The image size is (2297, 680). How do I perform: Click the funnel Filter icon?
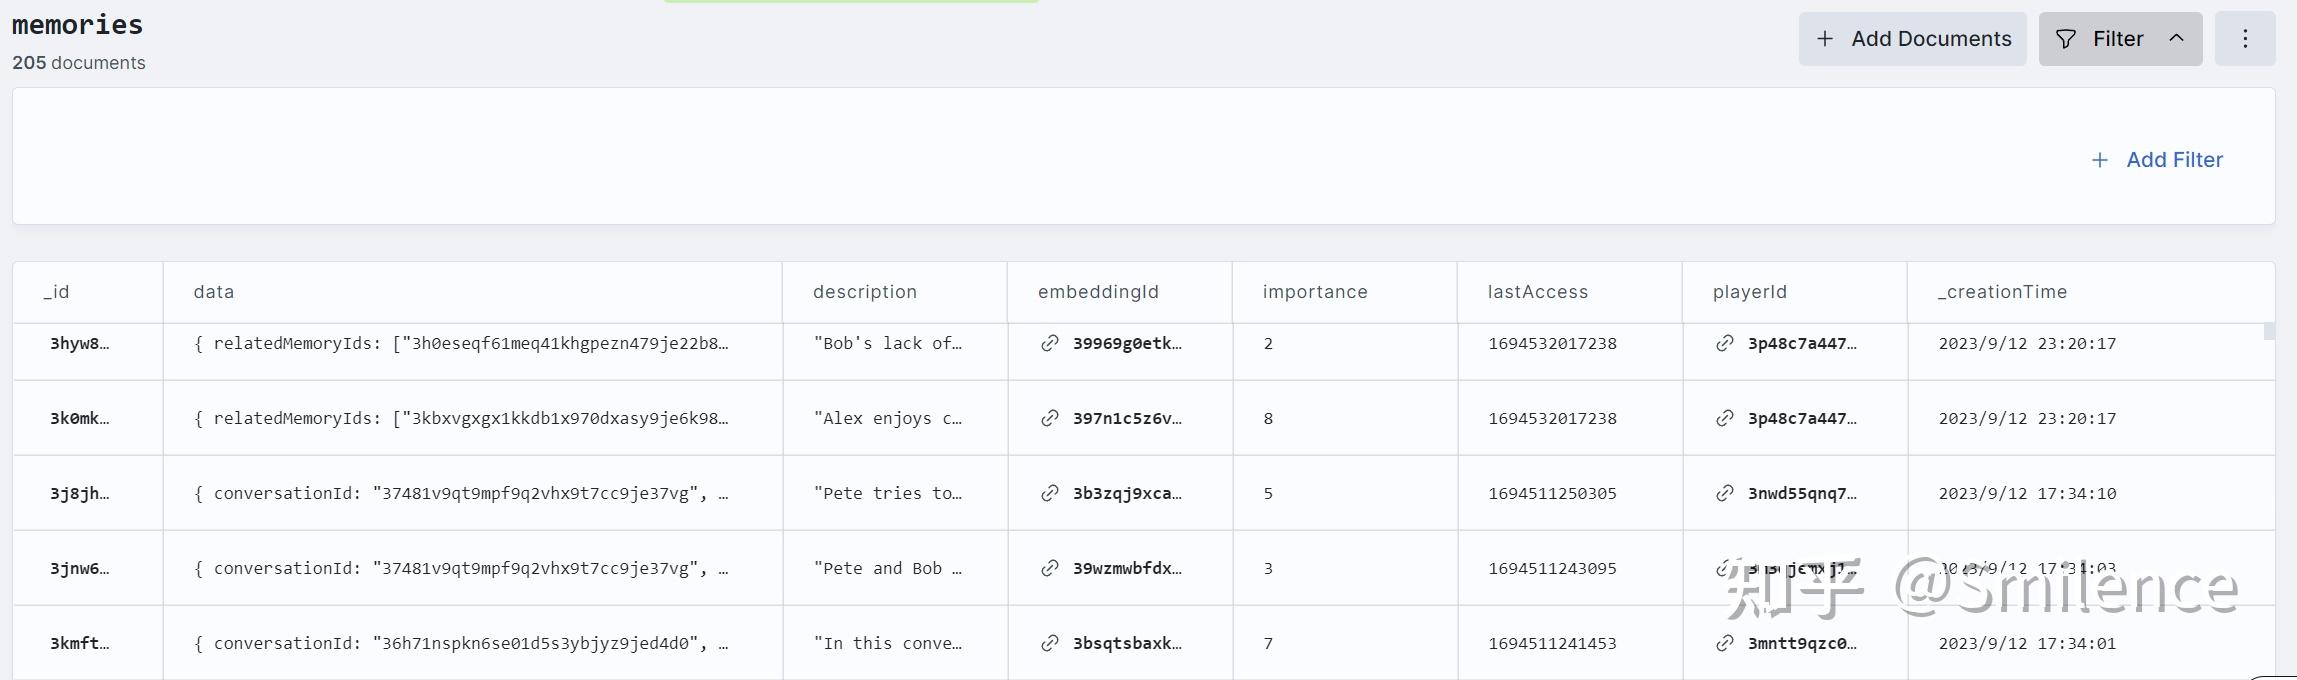pyautogui.click(x=2066, y=39)
